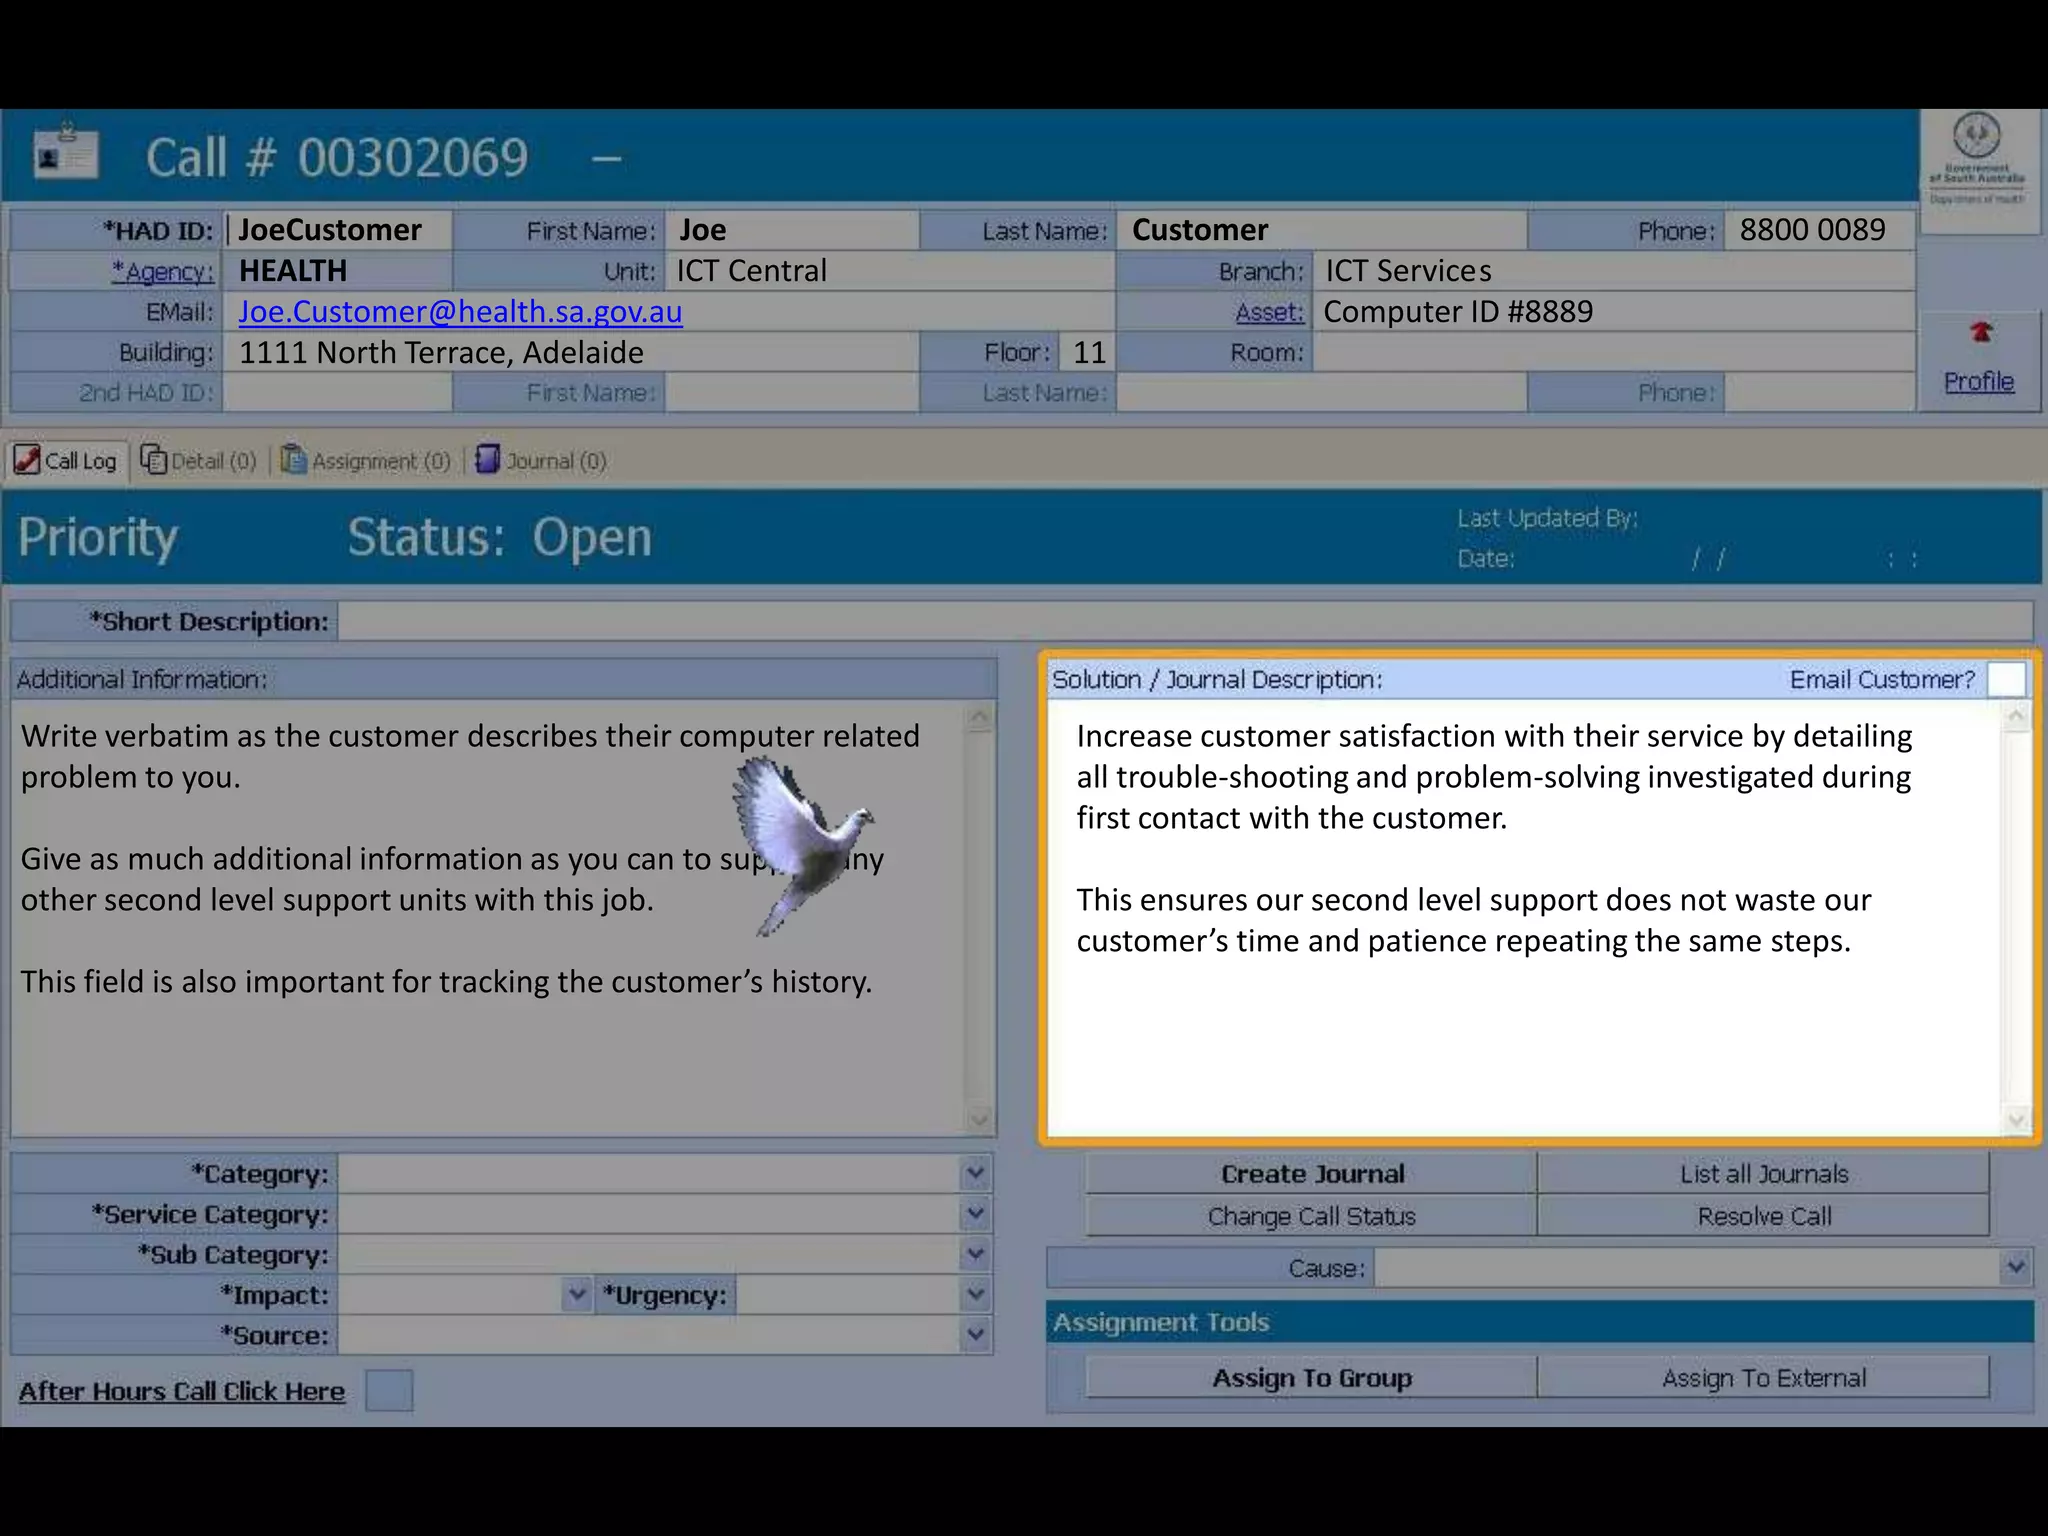Open the Impact dropdown
The image size is (2048, 1536).
577,1295
